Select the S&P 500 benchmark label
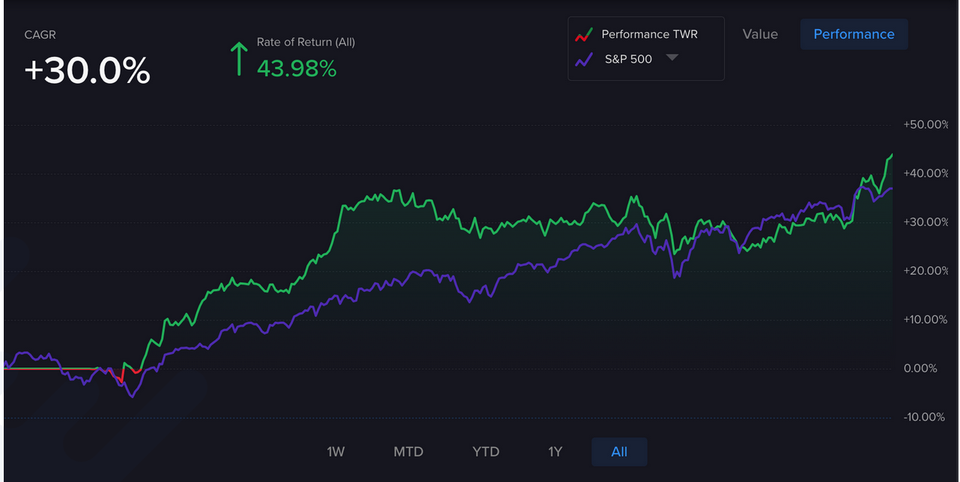The height and width of the screenshot is (482, 960). (x=628, y=59)
